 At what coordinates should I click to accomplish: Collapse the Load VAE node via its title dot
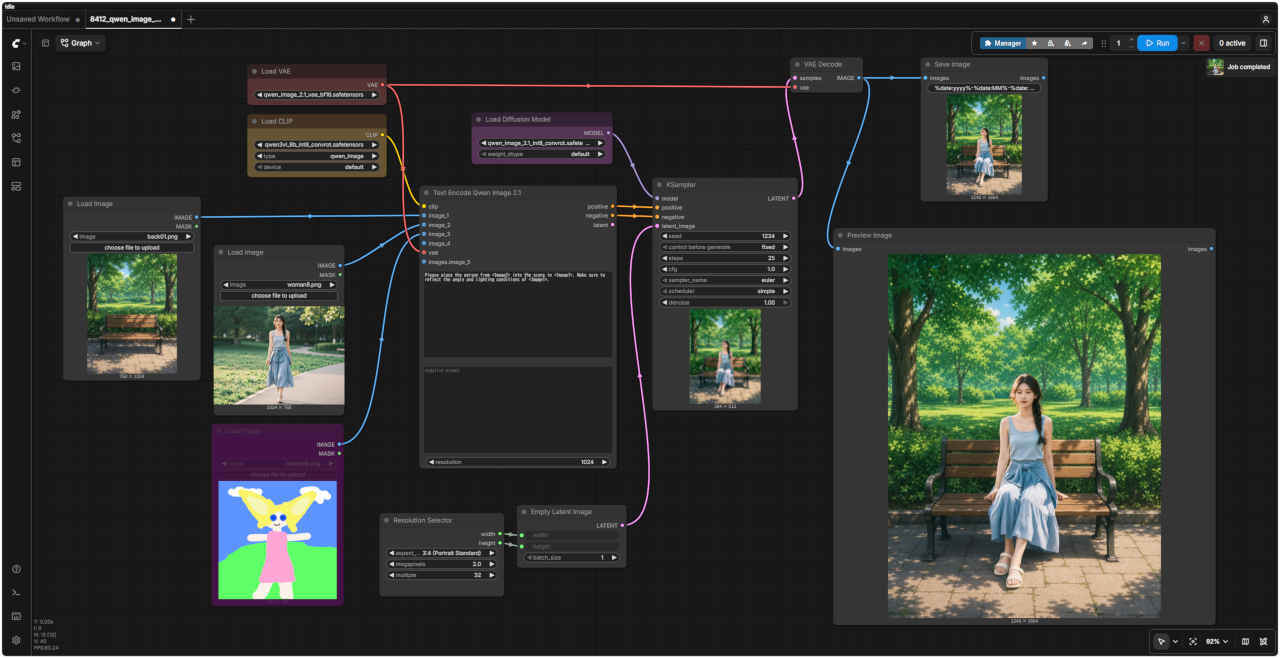254,72
